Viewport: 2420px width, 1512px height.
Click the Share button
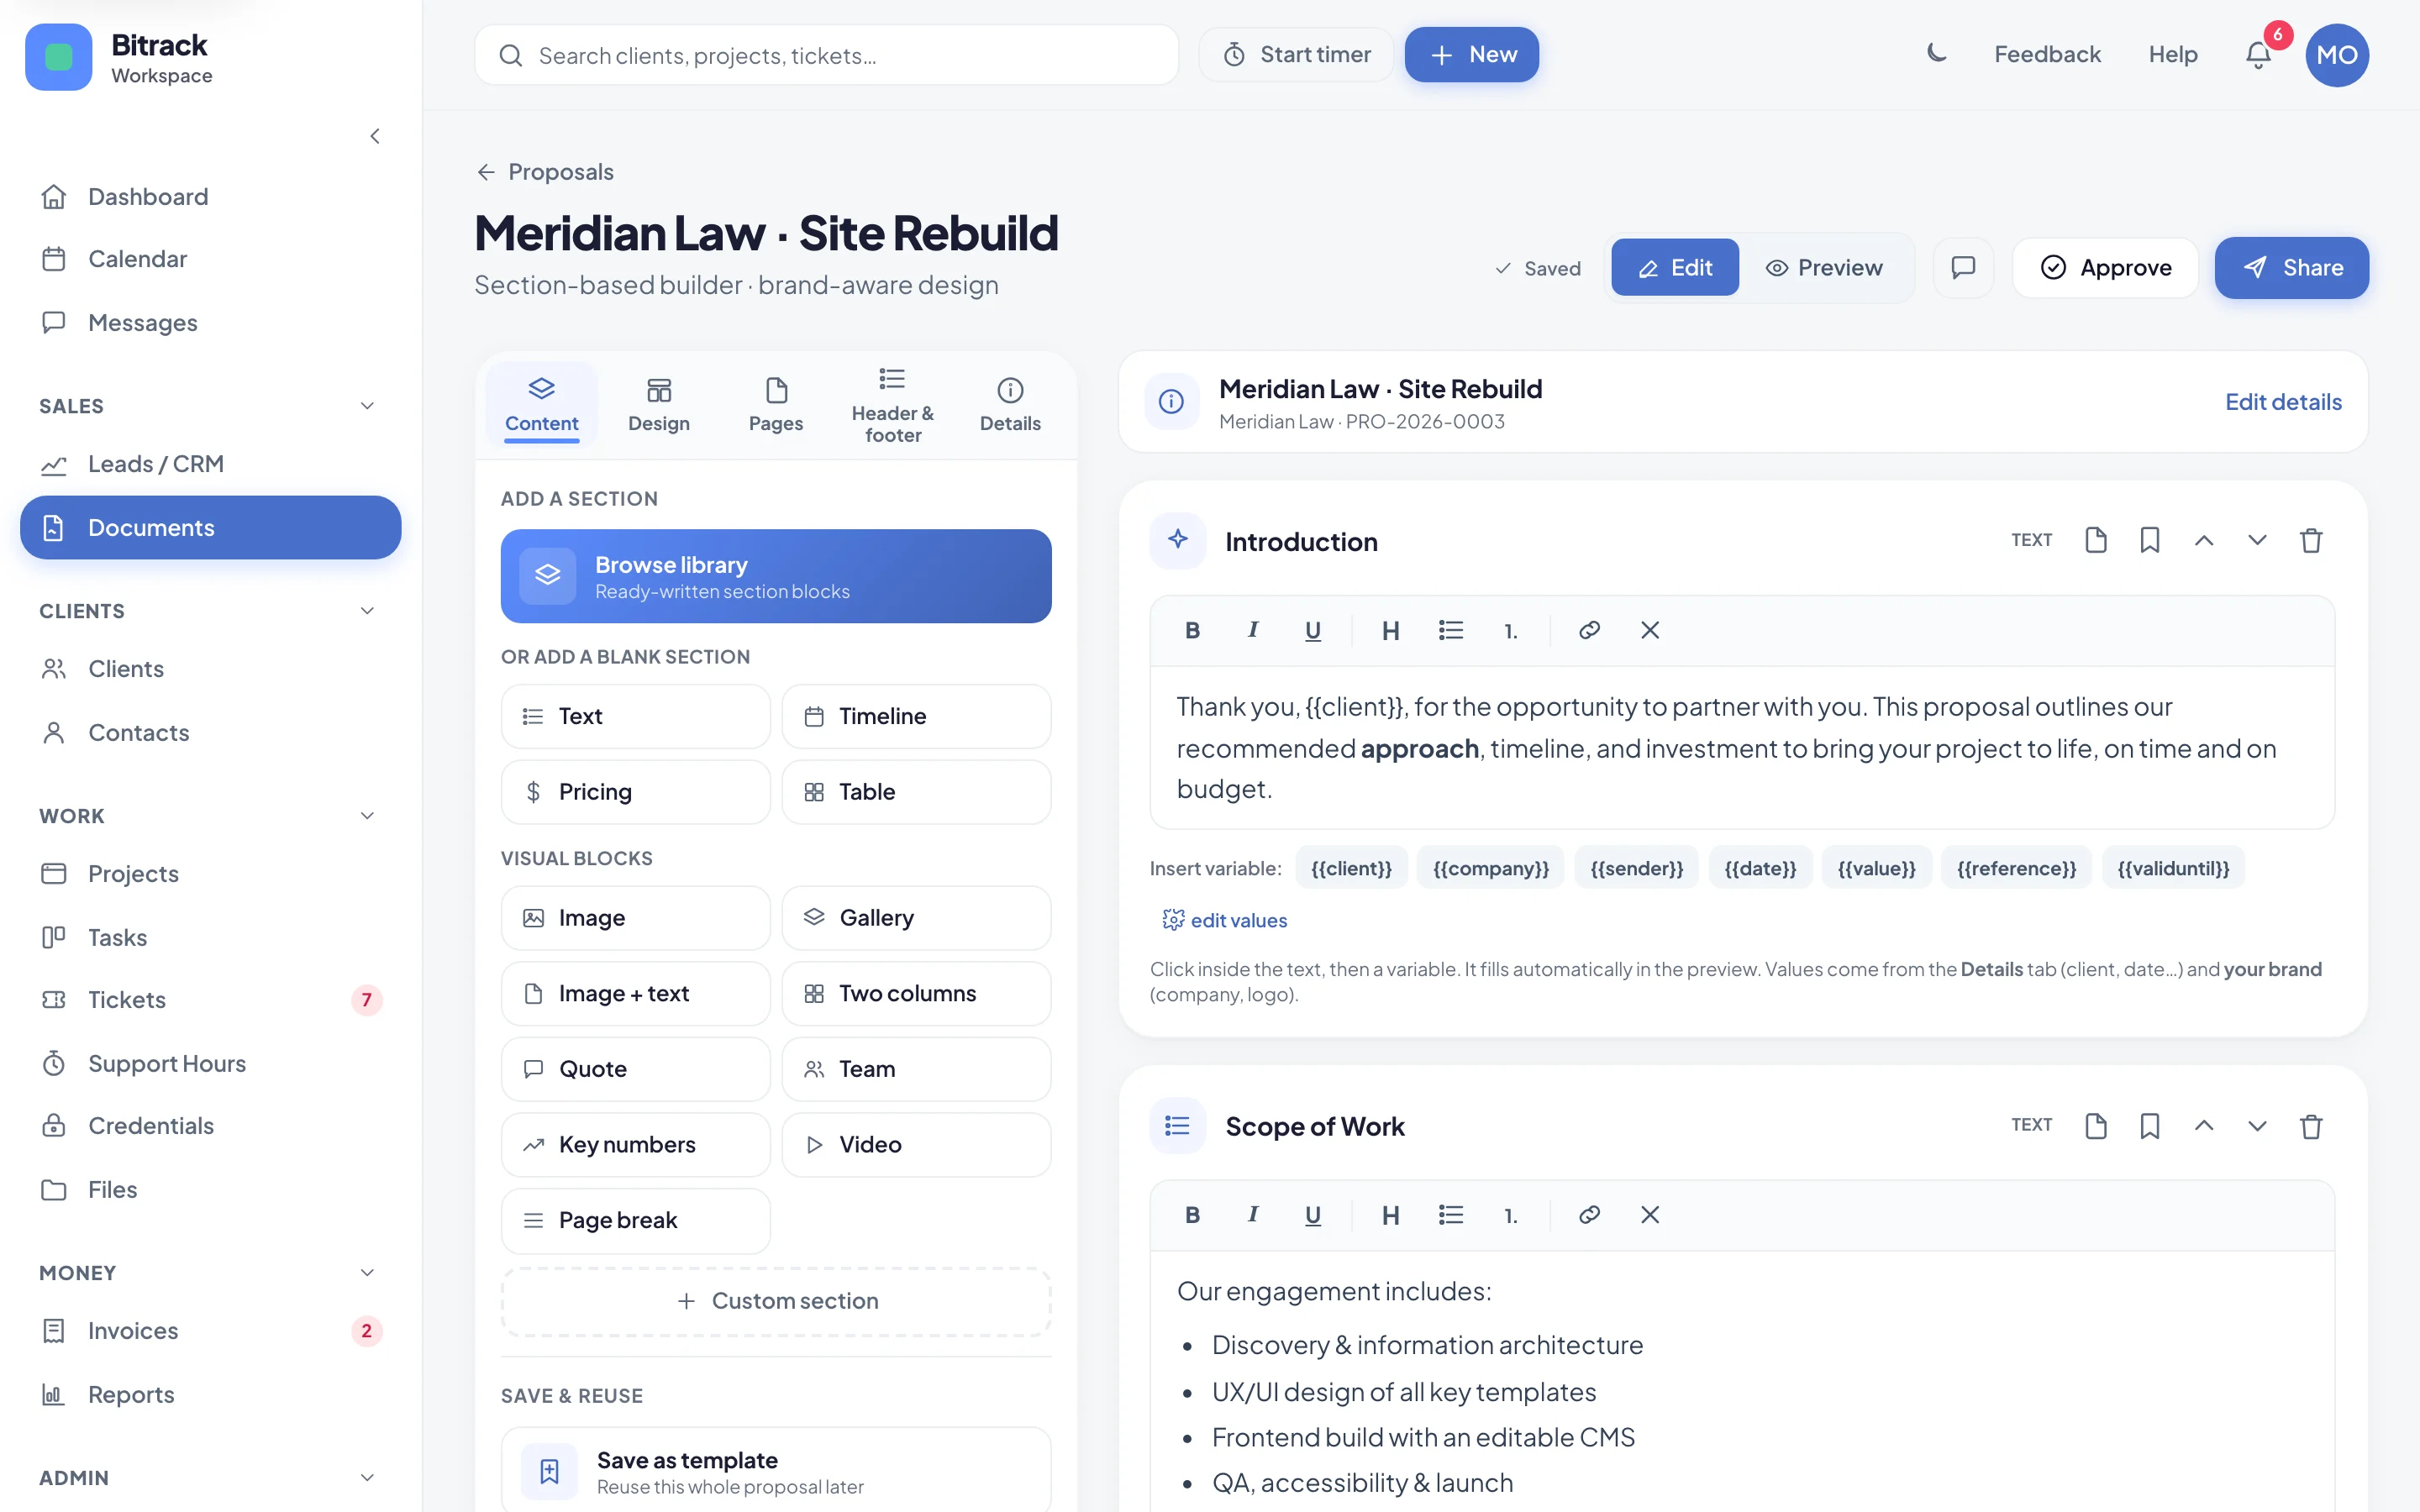click(x=2292, y=267)
